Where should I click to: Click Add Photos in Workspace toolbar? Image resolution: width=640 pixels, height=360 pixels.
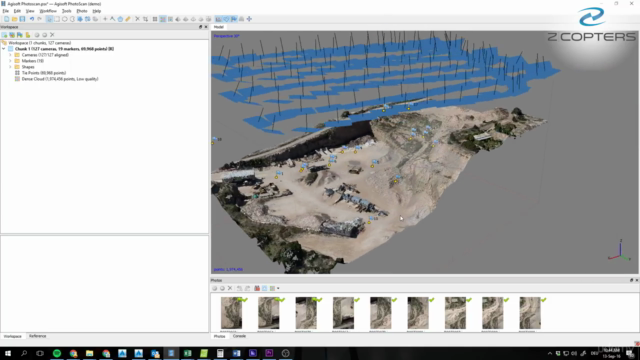[x=12, y=35]
